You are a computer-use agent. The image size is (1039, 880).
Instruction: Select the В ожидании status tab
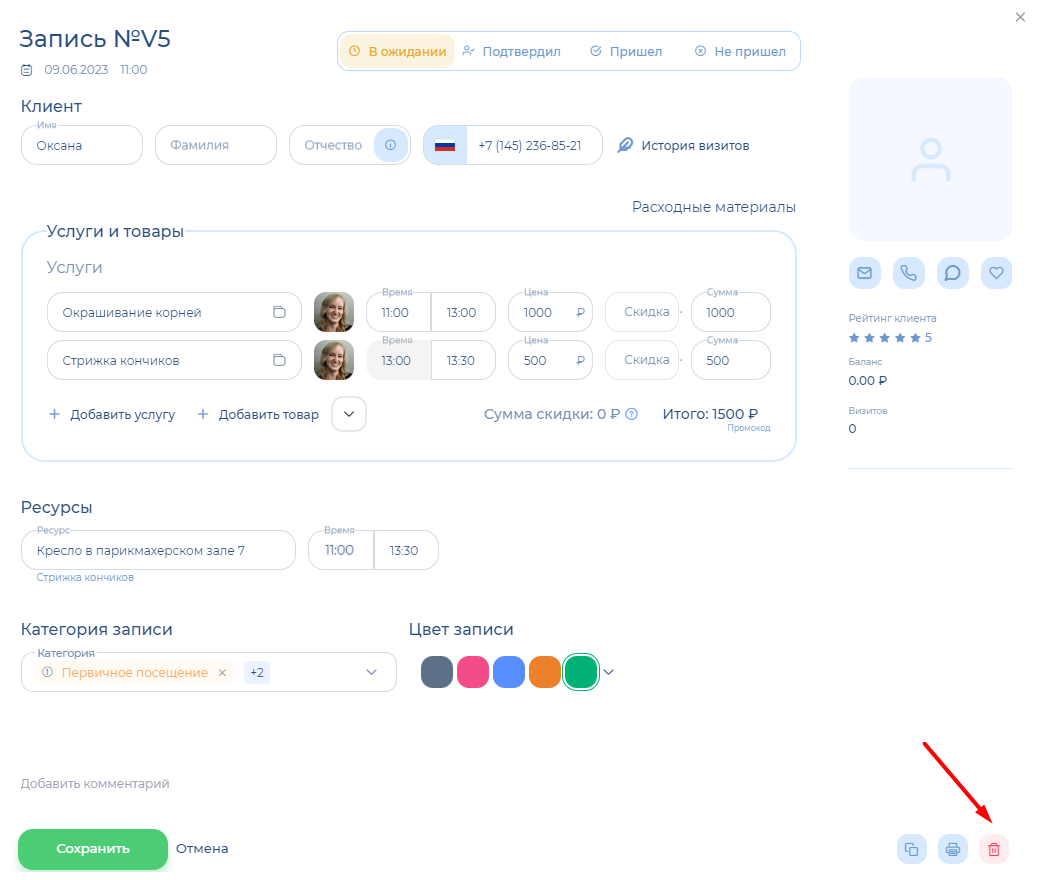point(397,51)
